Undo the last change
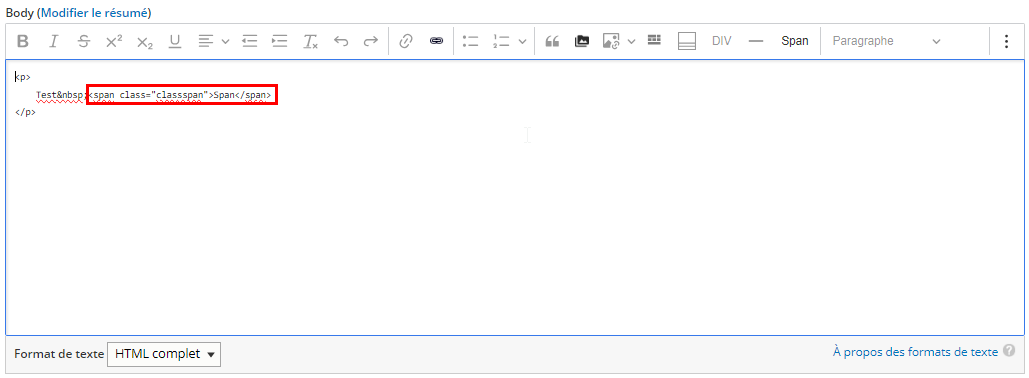 pyautogui.click(x=341, y=41)
